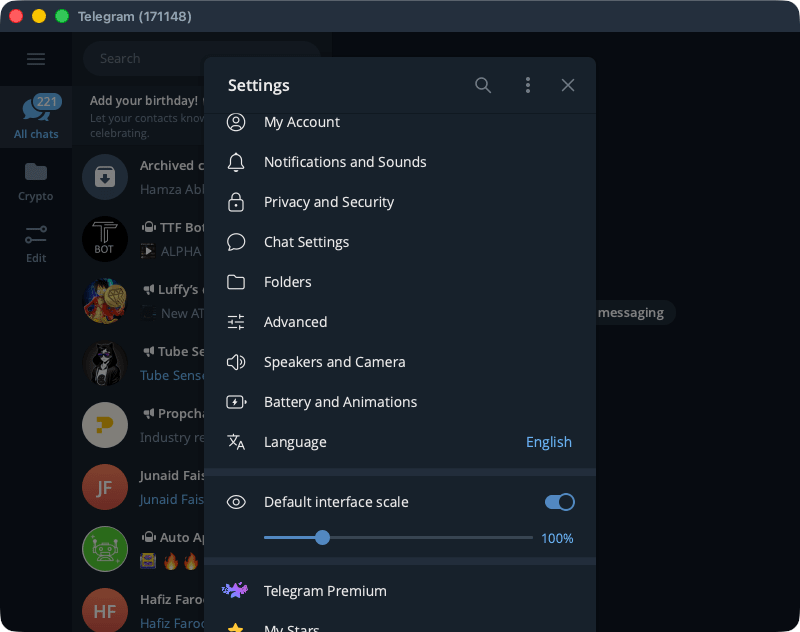Viewport: 800px width, 632px height.
Task: Open the three-dot menu in Settings
Action: pyautogui.click(x=528, y=85)
